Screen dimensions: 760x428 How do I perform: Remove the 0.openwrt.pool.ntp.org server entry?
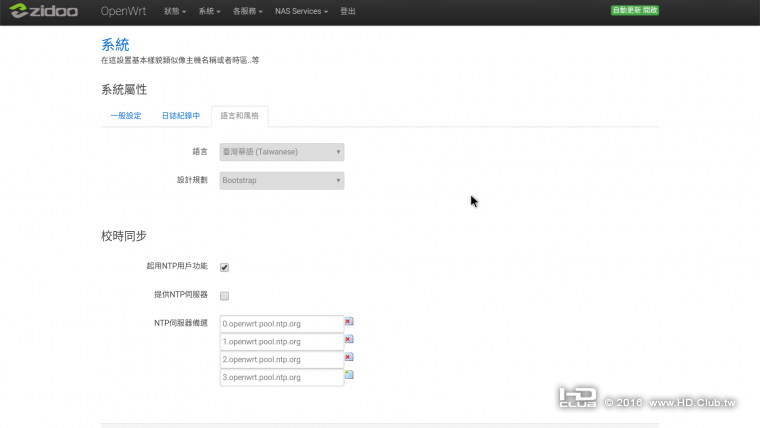pyautogui.click(x=349, y=321)
